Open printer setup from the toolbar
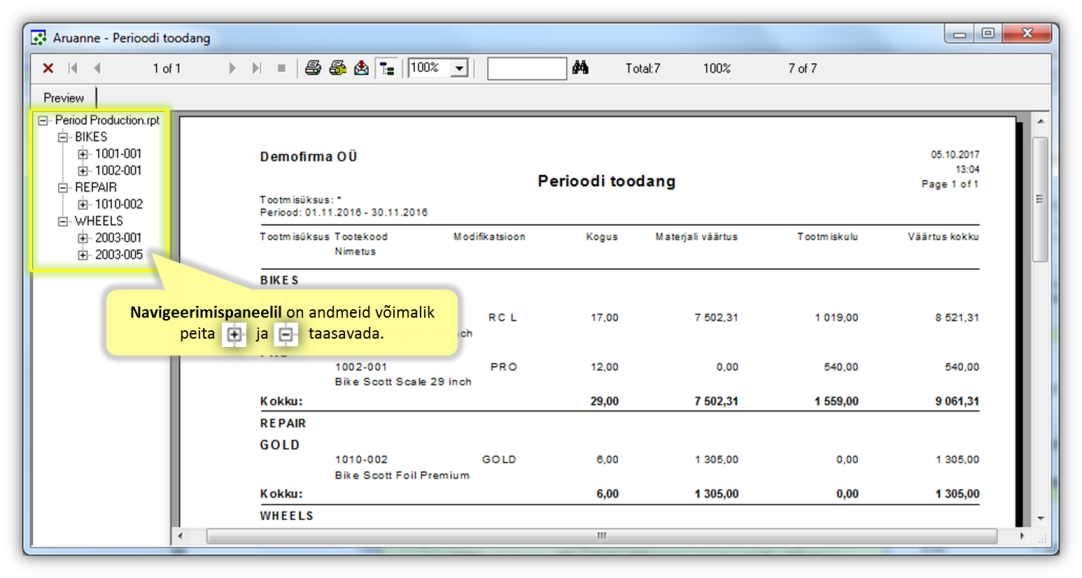Viewport: 1082px width, 578px height. click(337, 68)
